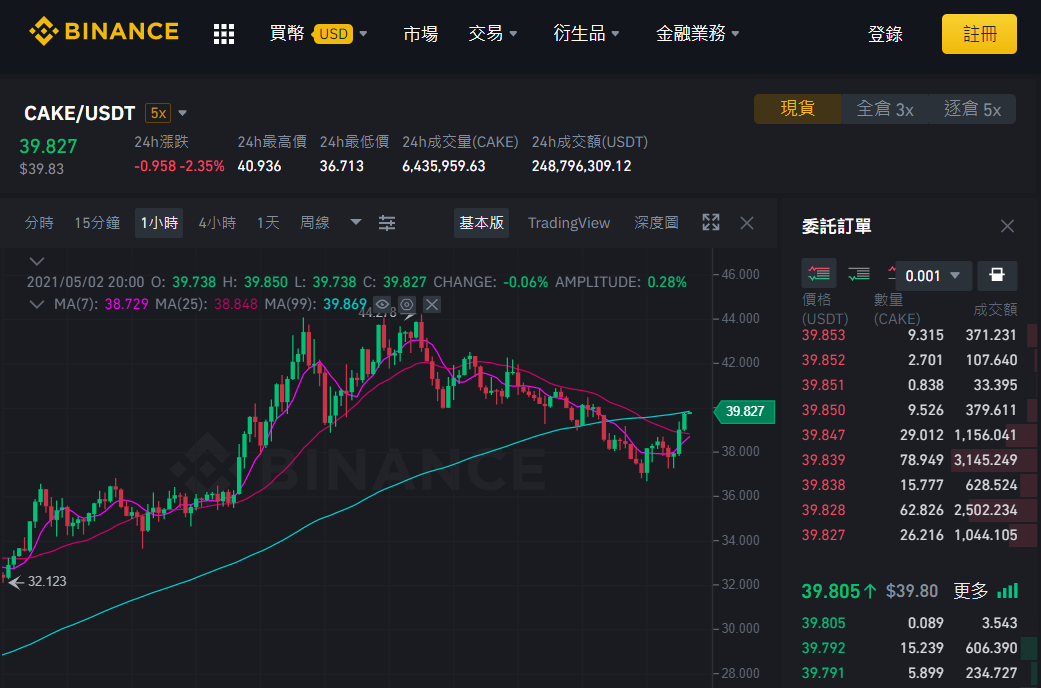The image size is (1041, 688).
Task: Click the 32.123 low price marker
Action: [46, 581]
